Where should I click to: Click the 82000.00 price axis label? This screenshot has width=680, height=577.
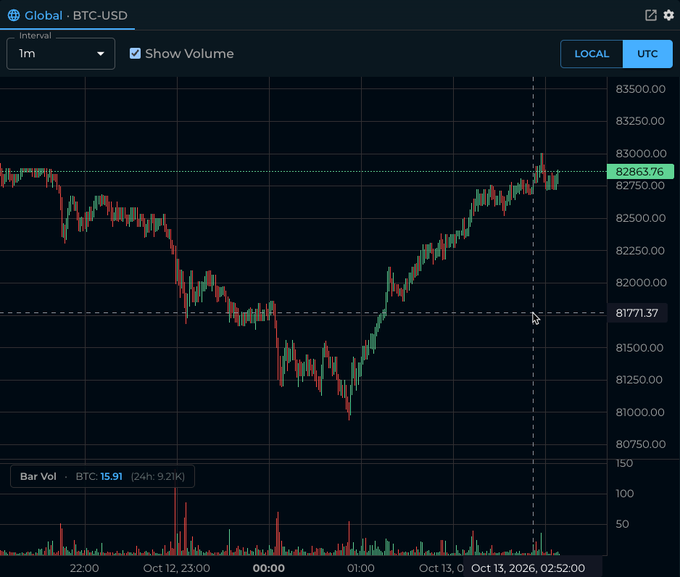[x=641, y=283]
